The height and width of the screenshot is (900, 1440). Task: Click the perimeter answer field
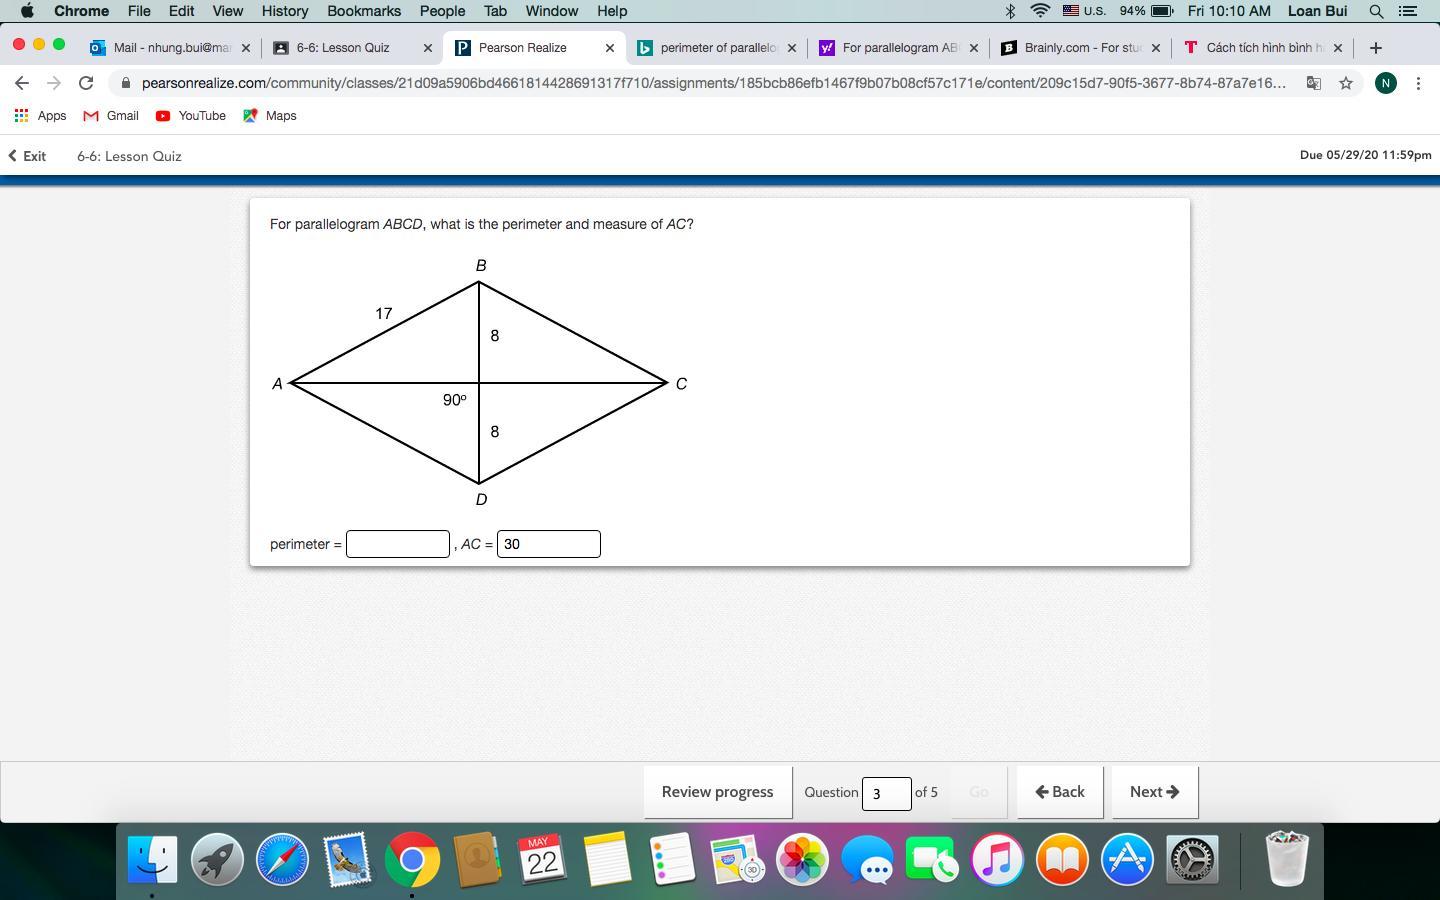point(398,544)
